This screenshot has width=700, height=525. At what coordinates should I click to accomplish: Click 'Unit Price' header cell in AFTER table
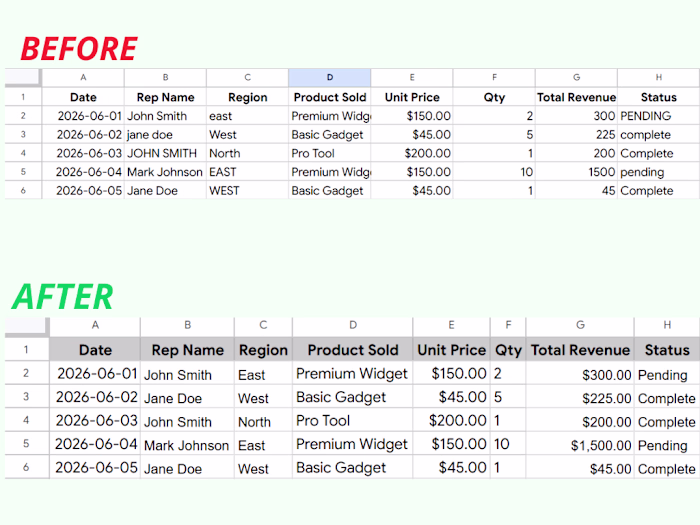(451, 350)
